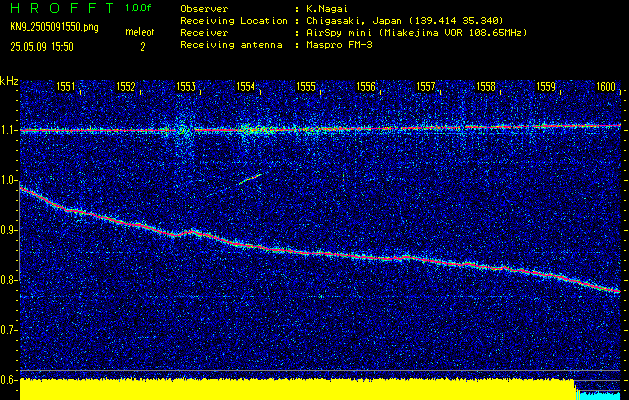Click the 1.0 kHz axis label
The image size is (629, 400).
pyautogui.click(x=9, y=180)
